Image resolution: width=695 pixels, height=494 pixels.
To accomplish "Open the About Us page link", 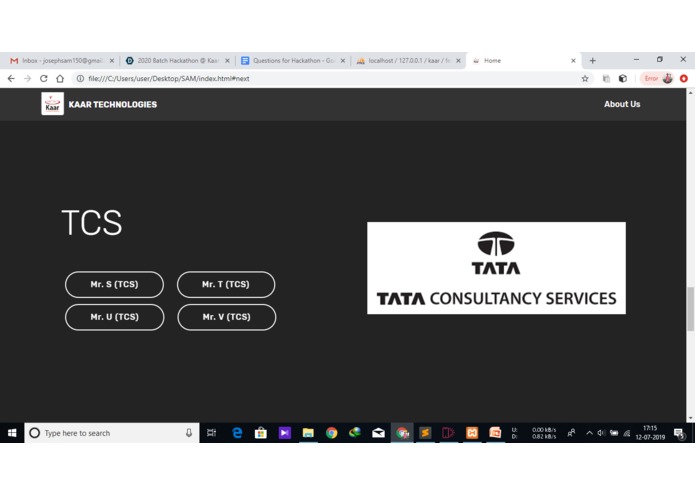I will [622, 104].
